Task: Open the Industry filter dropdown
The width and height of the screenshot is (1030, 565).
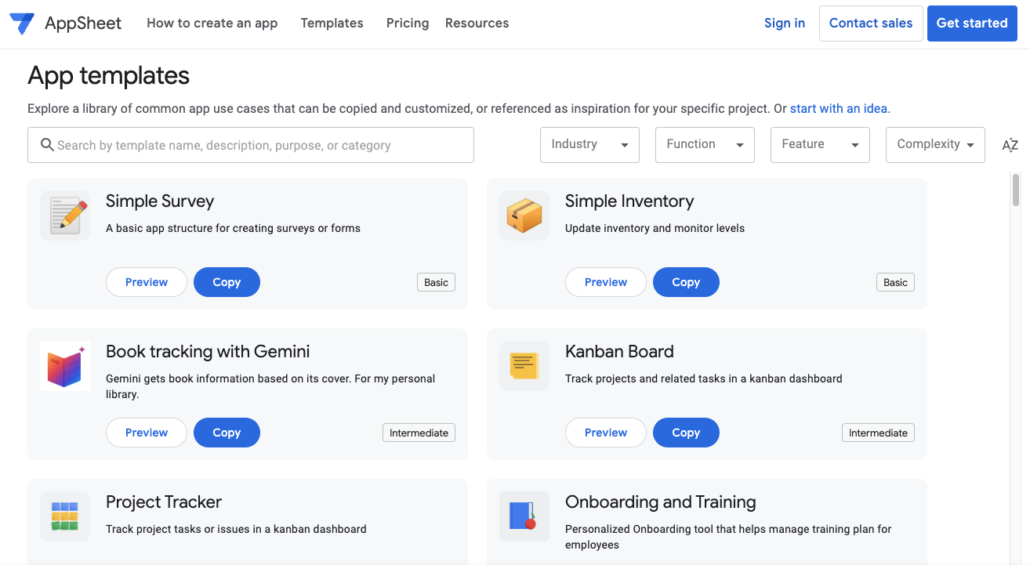Action: pyautogui.click(x=590, y=145)
